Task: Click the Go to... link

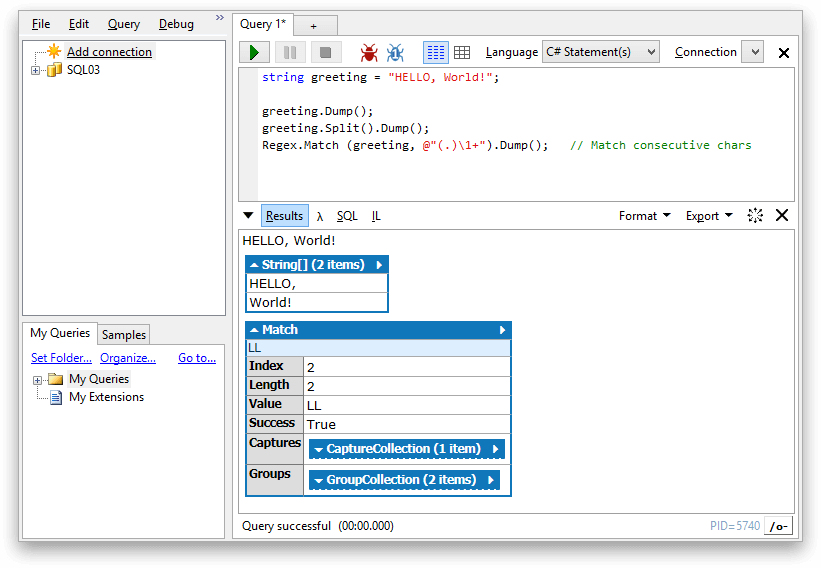Action: [x=197, y=358]
